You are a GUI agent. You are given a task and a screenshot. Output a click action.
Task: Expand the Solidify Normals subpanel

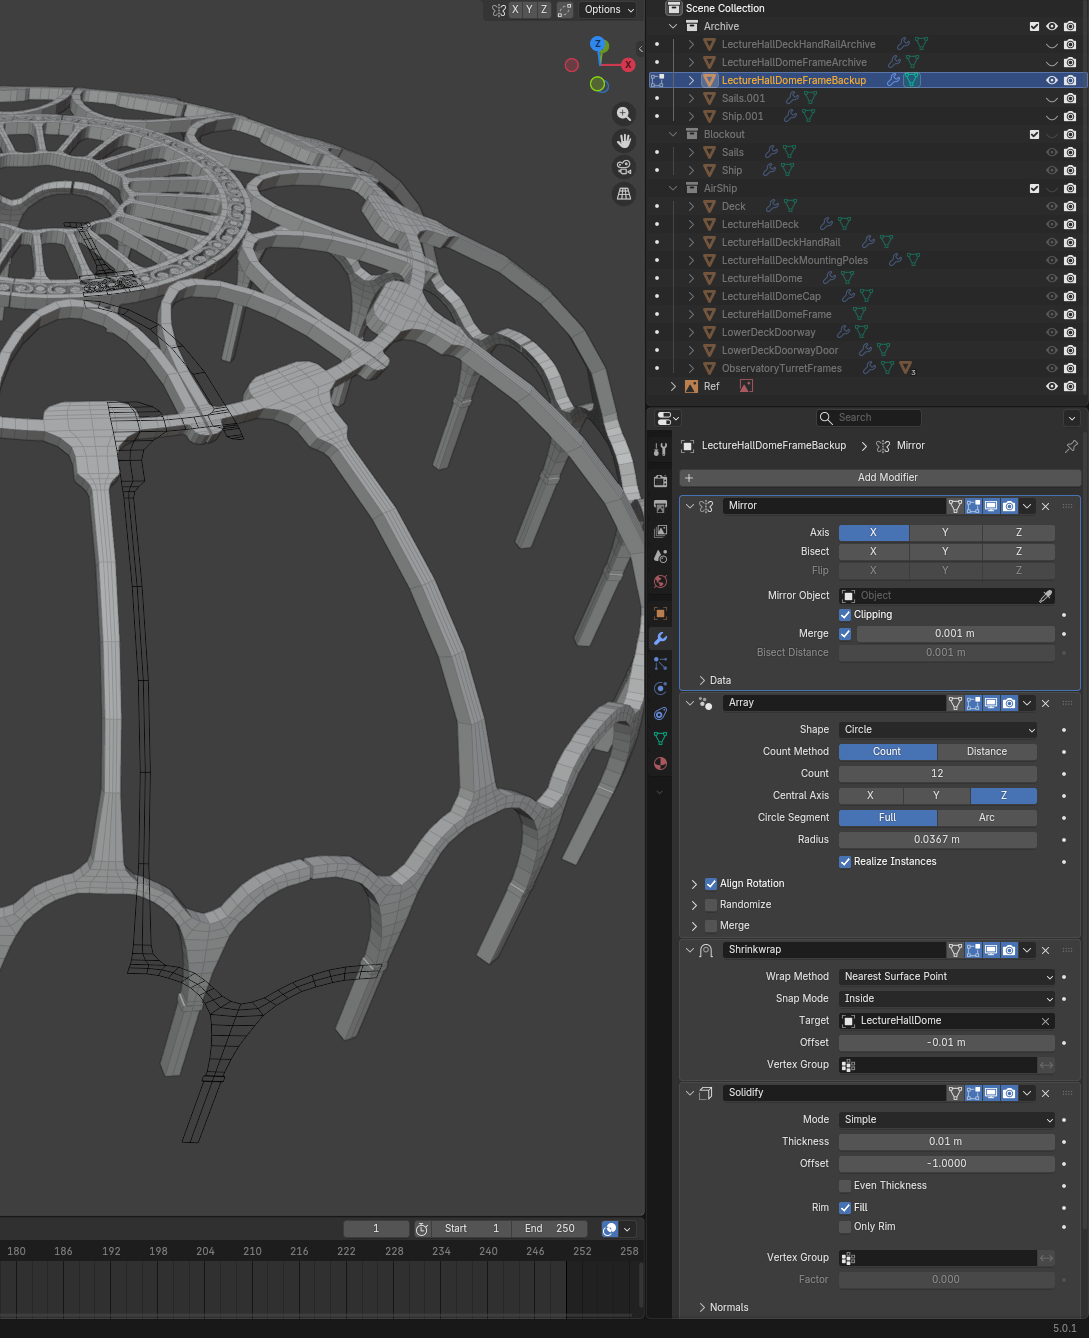702,1307
